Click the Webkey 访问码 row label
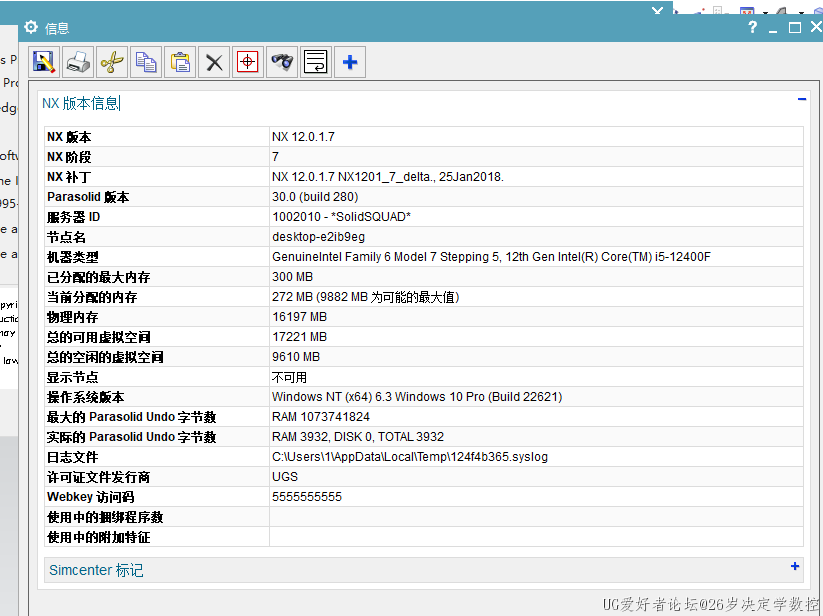Screen dimensions: 823x616 pos(90,496)
